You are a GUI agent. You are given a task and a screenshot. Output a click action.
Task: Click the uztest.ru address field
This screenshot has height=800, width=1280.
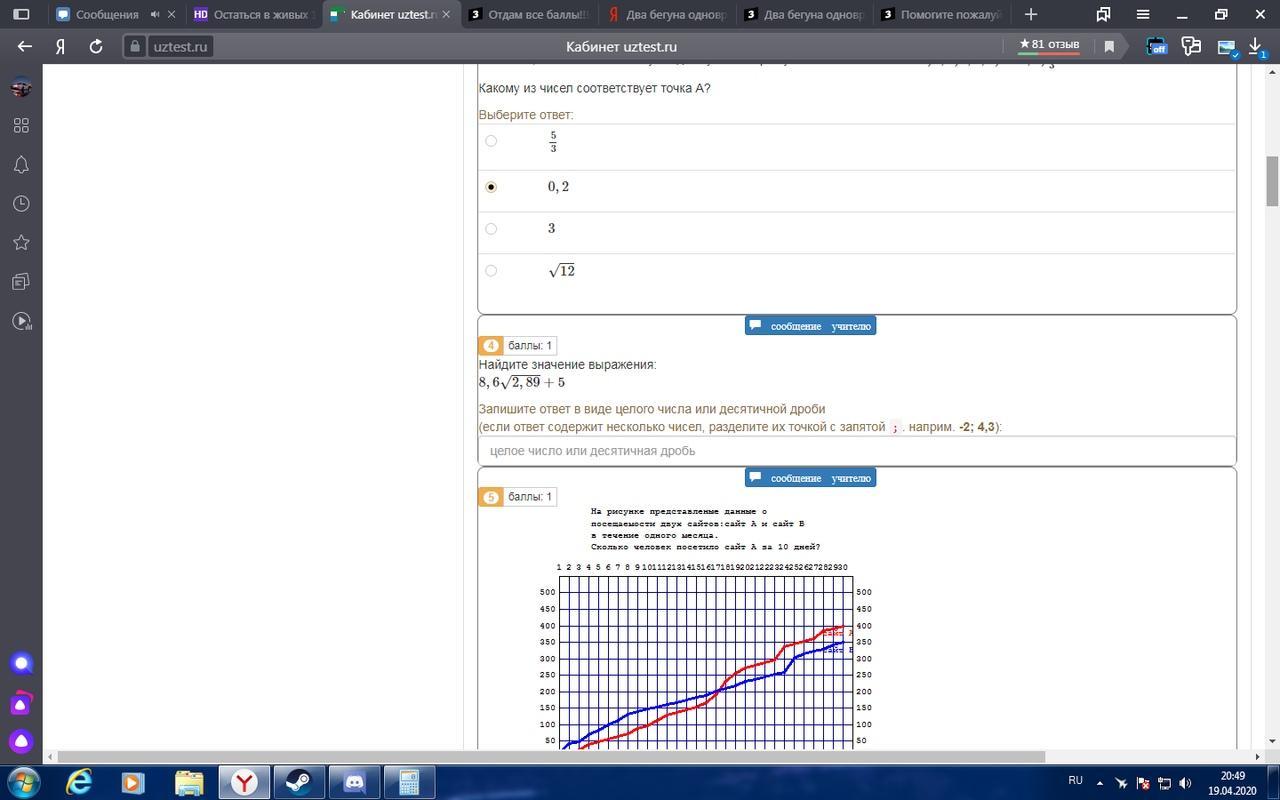click(x=181, y=47)
